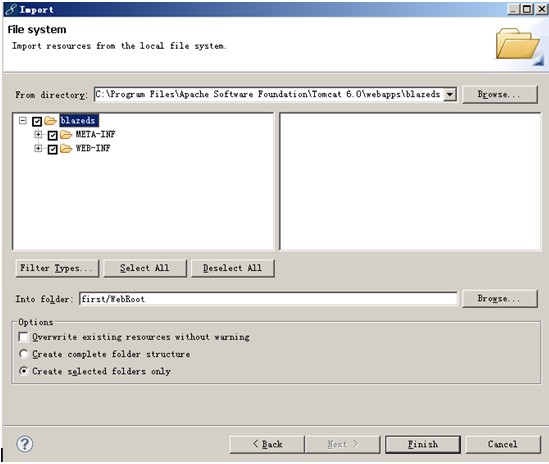Cancel the Import dialog
Screen dimensions: 549x464
[x=503, y=444]
